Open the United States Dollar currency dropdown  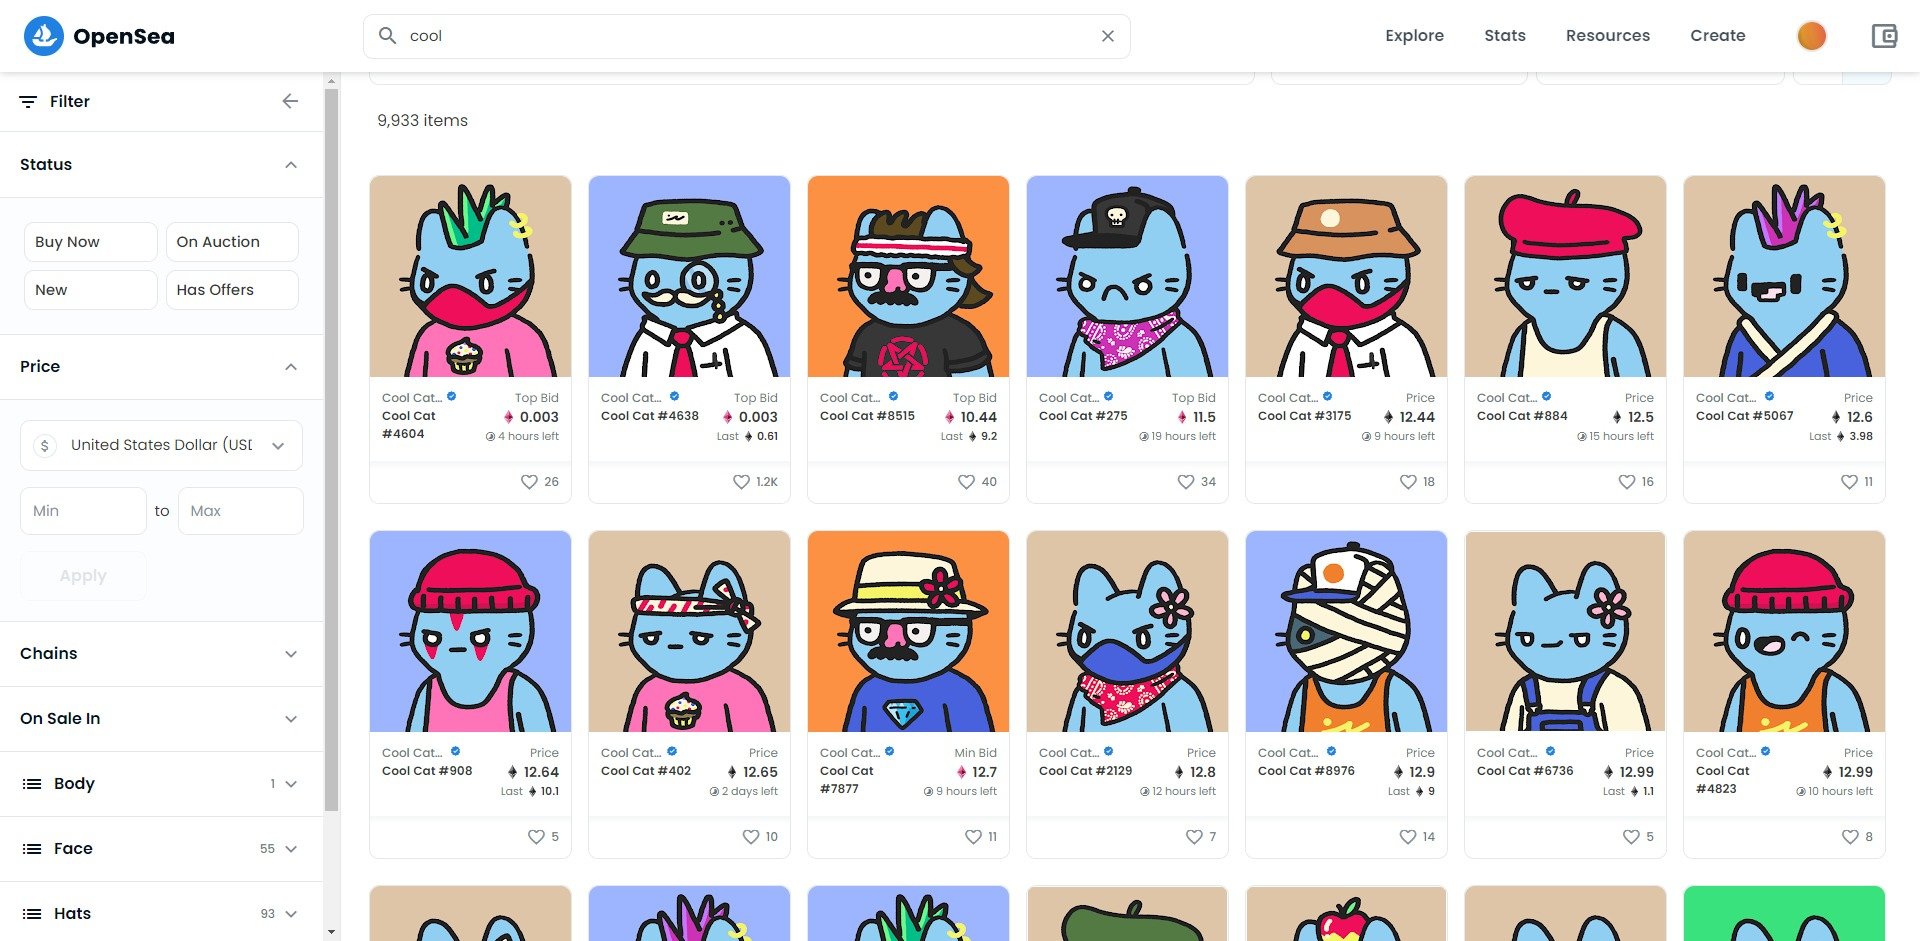(161, 445)
